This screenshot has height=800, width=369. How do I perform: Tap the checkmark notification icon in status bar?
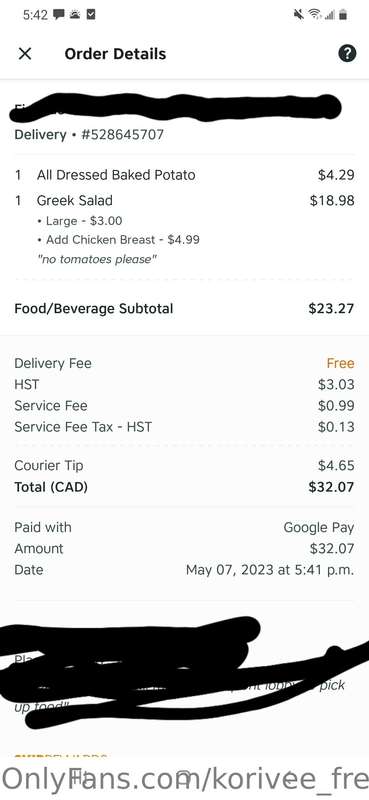pyautogui.click(x=90, y=15)
